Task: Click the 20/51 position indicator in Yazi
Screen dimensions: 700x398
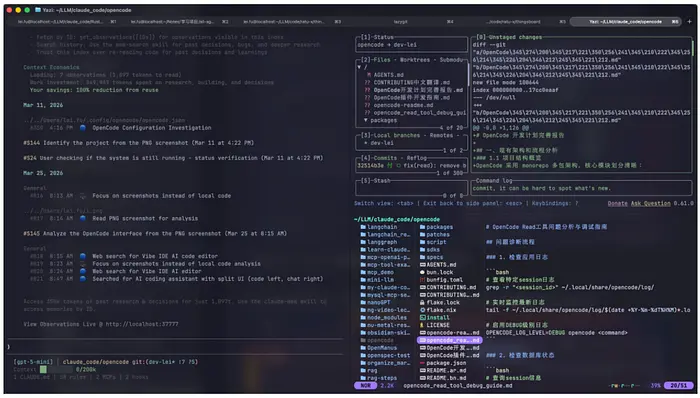Action: [678, 386]
